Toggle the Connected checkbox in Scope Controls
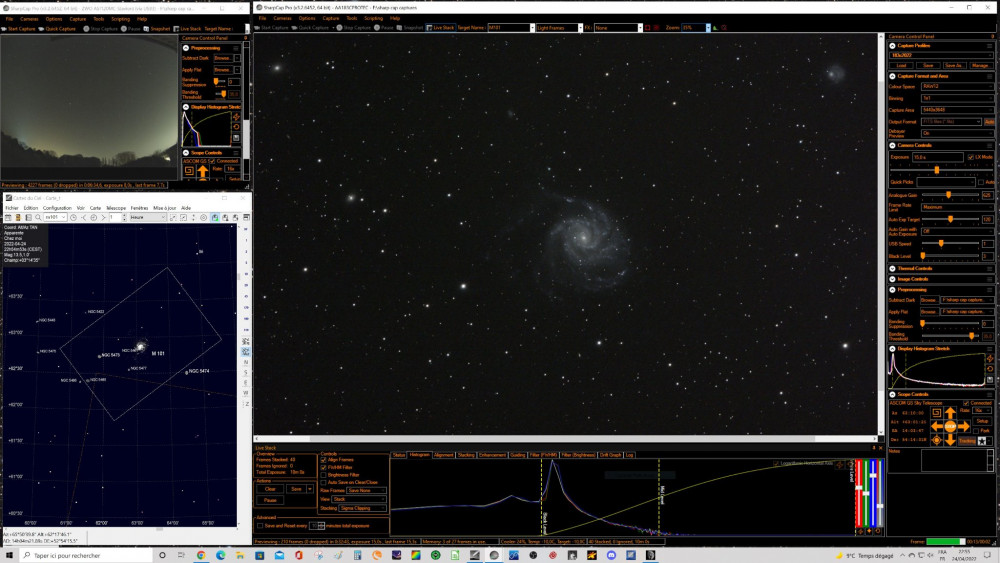The image size is (1000, 563). 966,403
